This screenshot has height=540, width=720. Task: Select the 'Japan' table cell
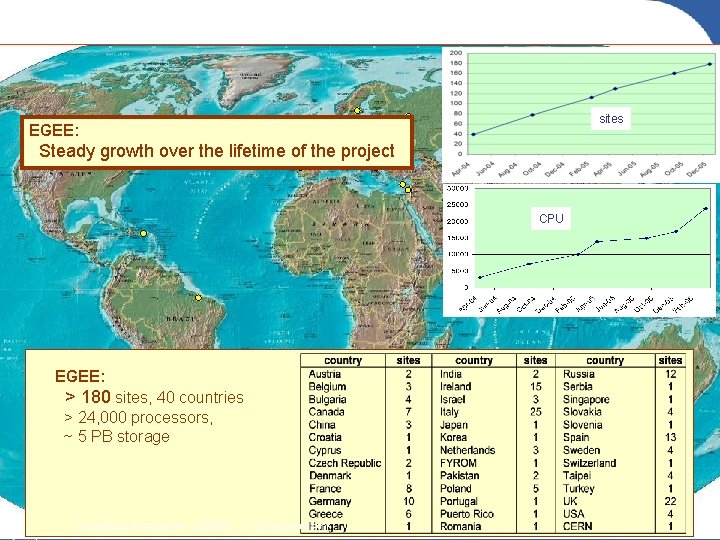(x=454, y=425)
